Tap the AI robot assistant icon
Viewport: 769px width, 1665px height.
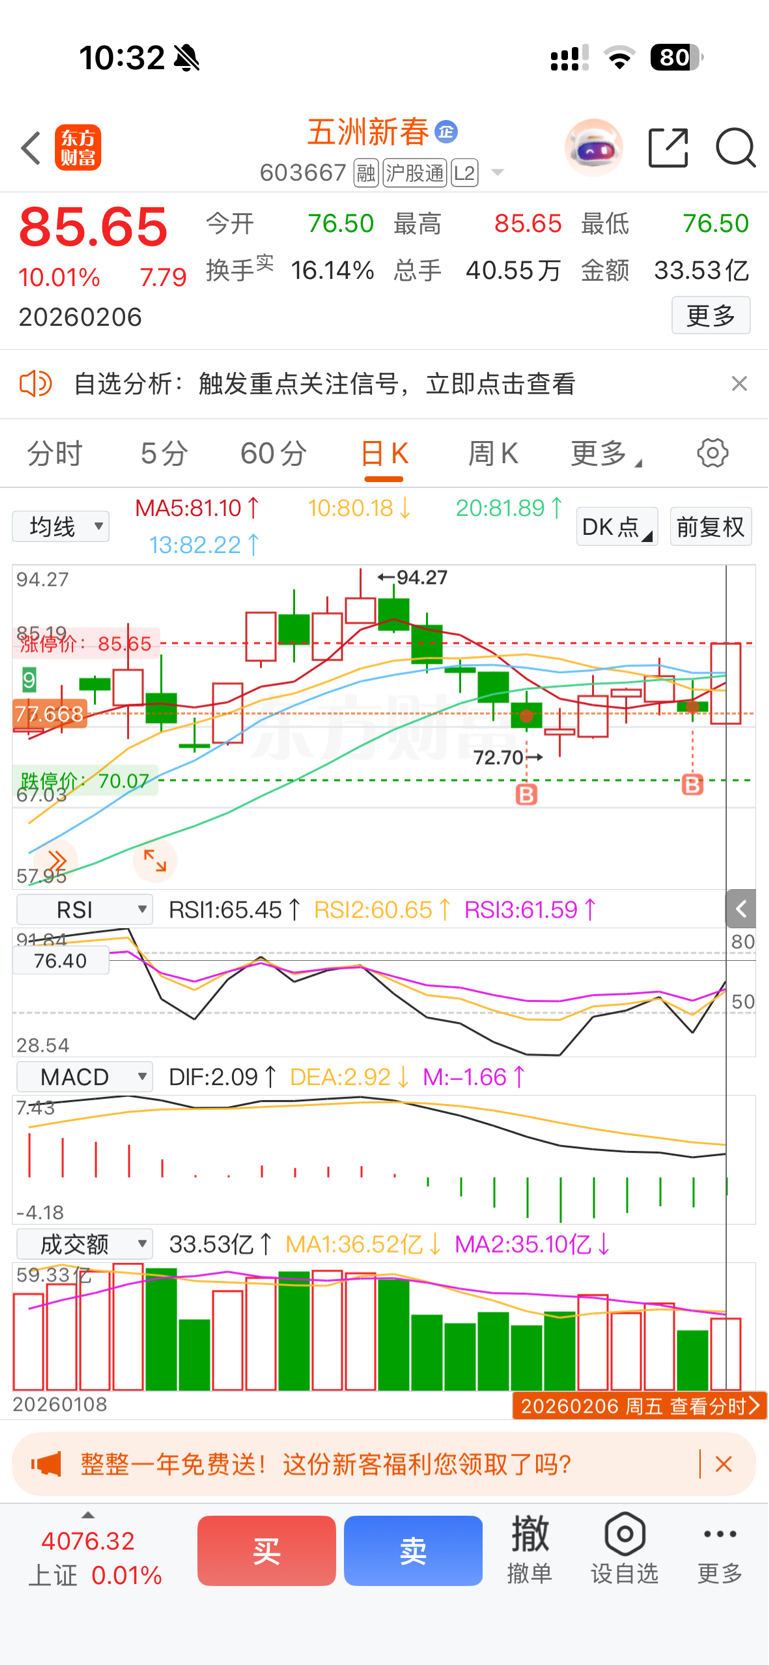594,148
